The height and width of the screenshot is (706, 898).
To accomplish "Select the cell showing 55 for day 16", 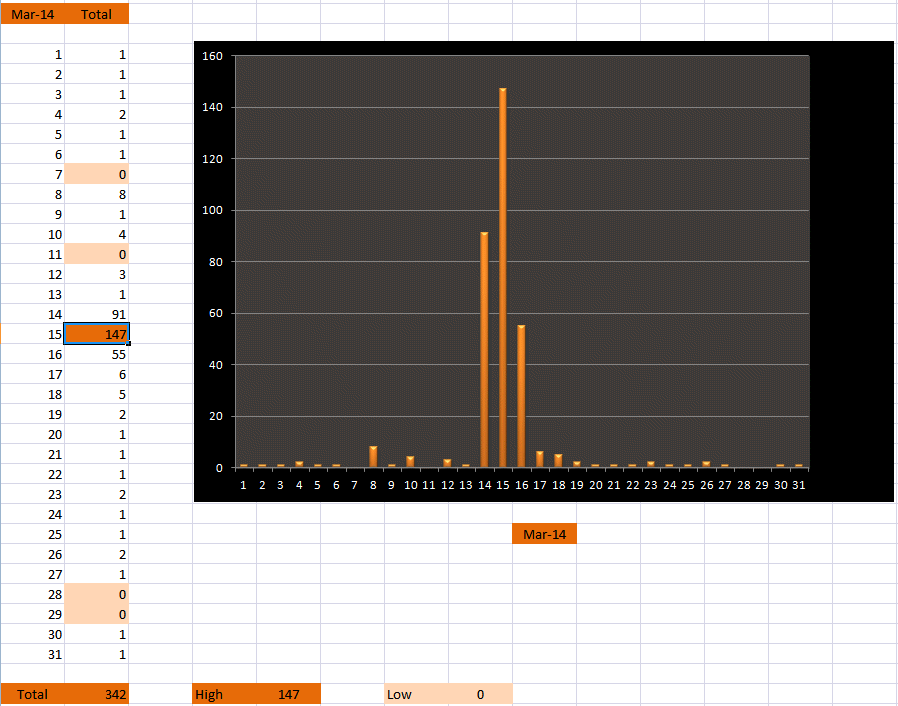I will (x=96, y=354).
